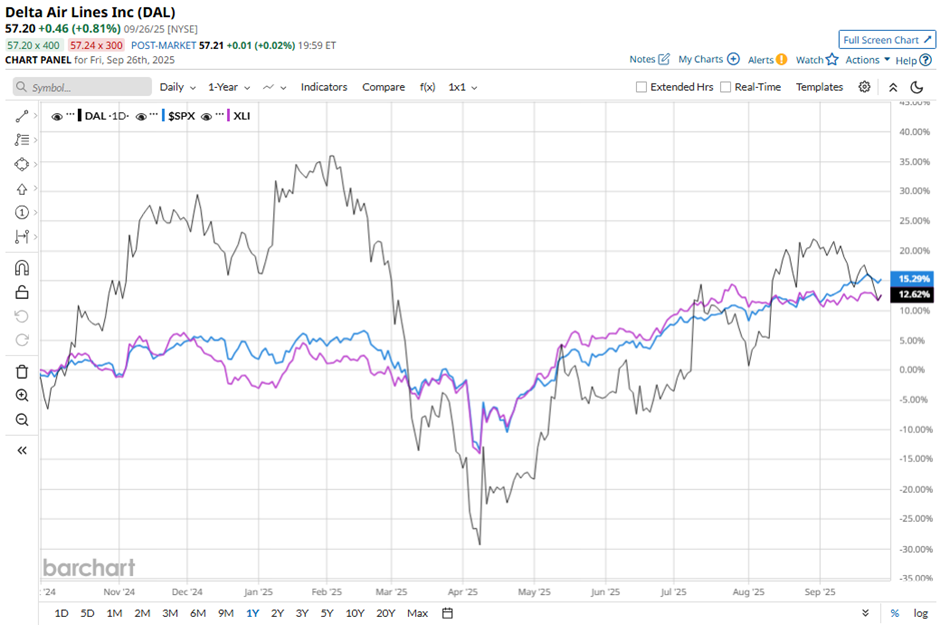This screenshot has height=625, width=940.
Task: Add to My Charts plus icon
Action: coord(733,59)
